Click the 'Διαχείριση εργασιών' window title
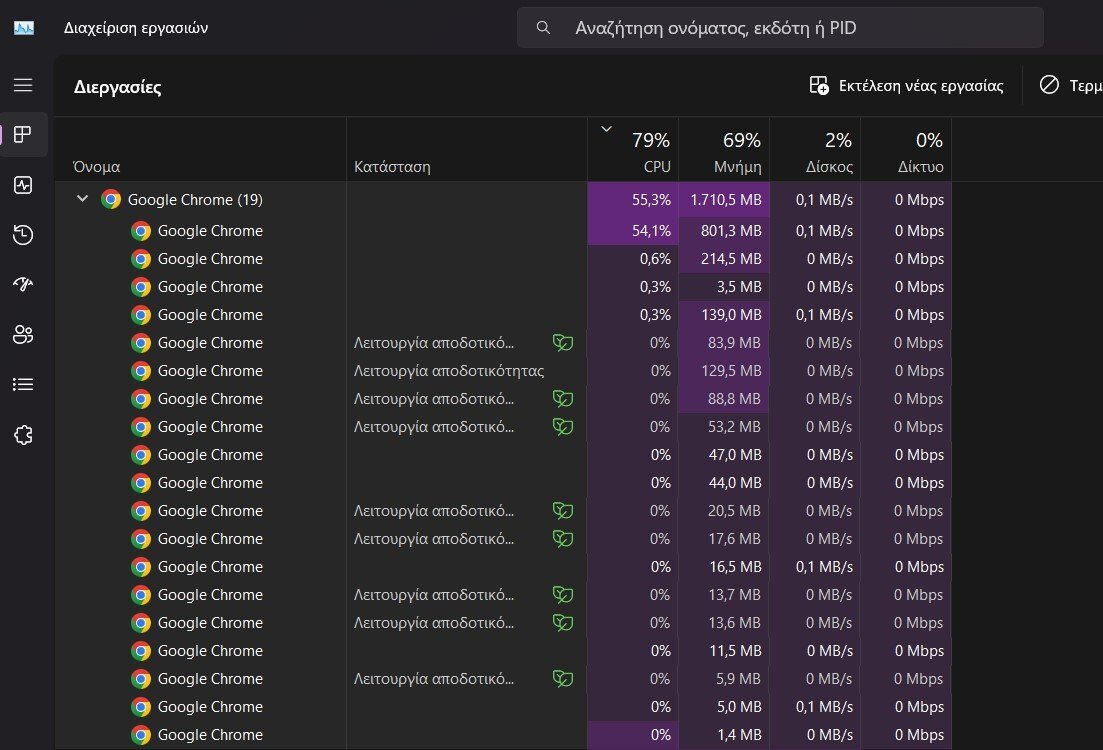Screen dimensions: 1103x750 coord(136,27)
